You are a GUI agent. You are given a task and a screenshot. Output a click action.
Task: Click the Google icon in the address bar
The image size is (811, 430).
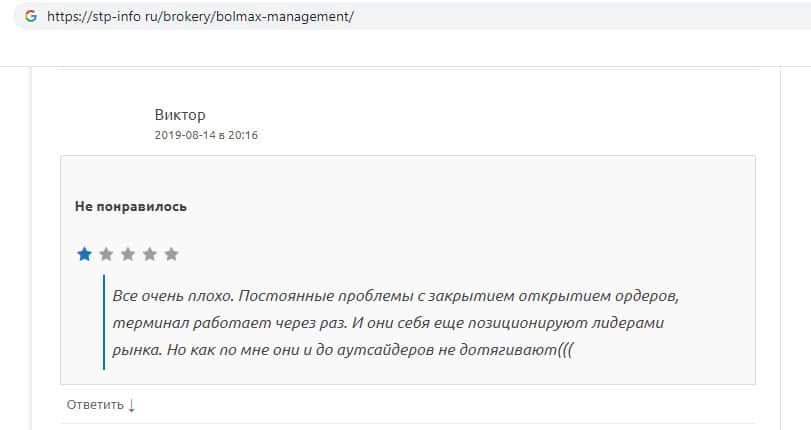click(x=30, y=18)
